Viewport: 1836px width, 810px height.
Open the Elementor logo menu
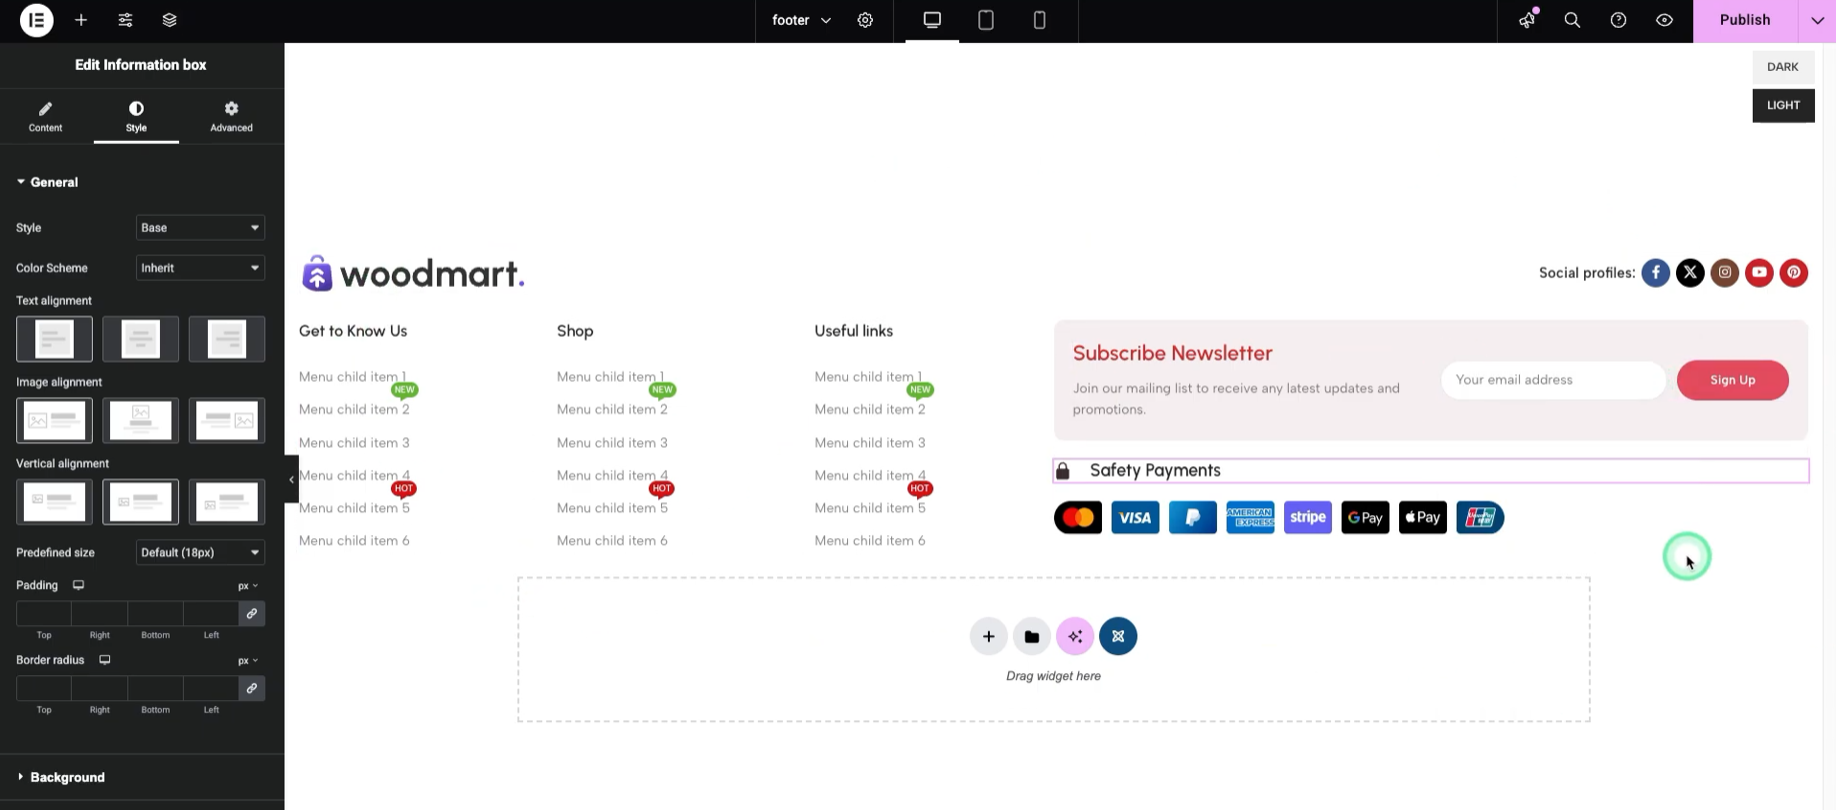[x=36, y=20]
